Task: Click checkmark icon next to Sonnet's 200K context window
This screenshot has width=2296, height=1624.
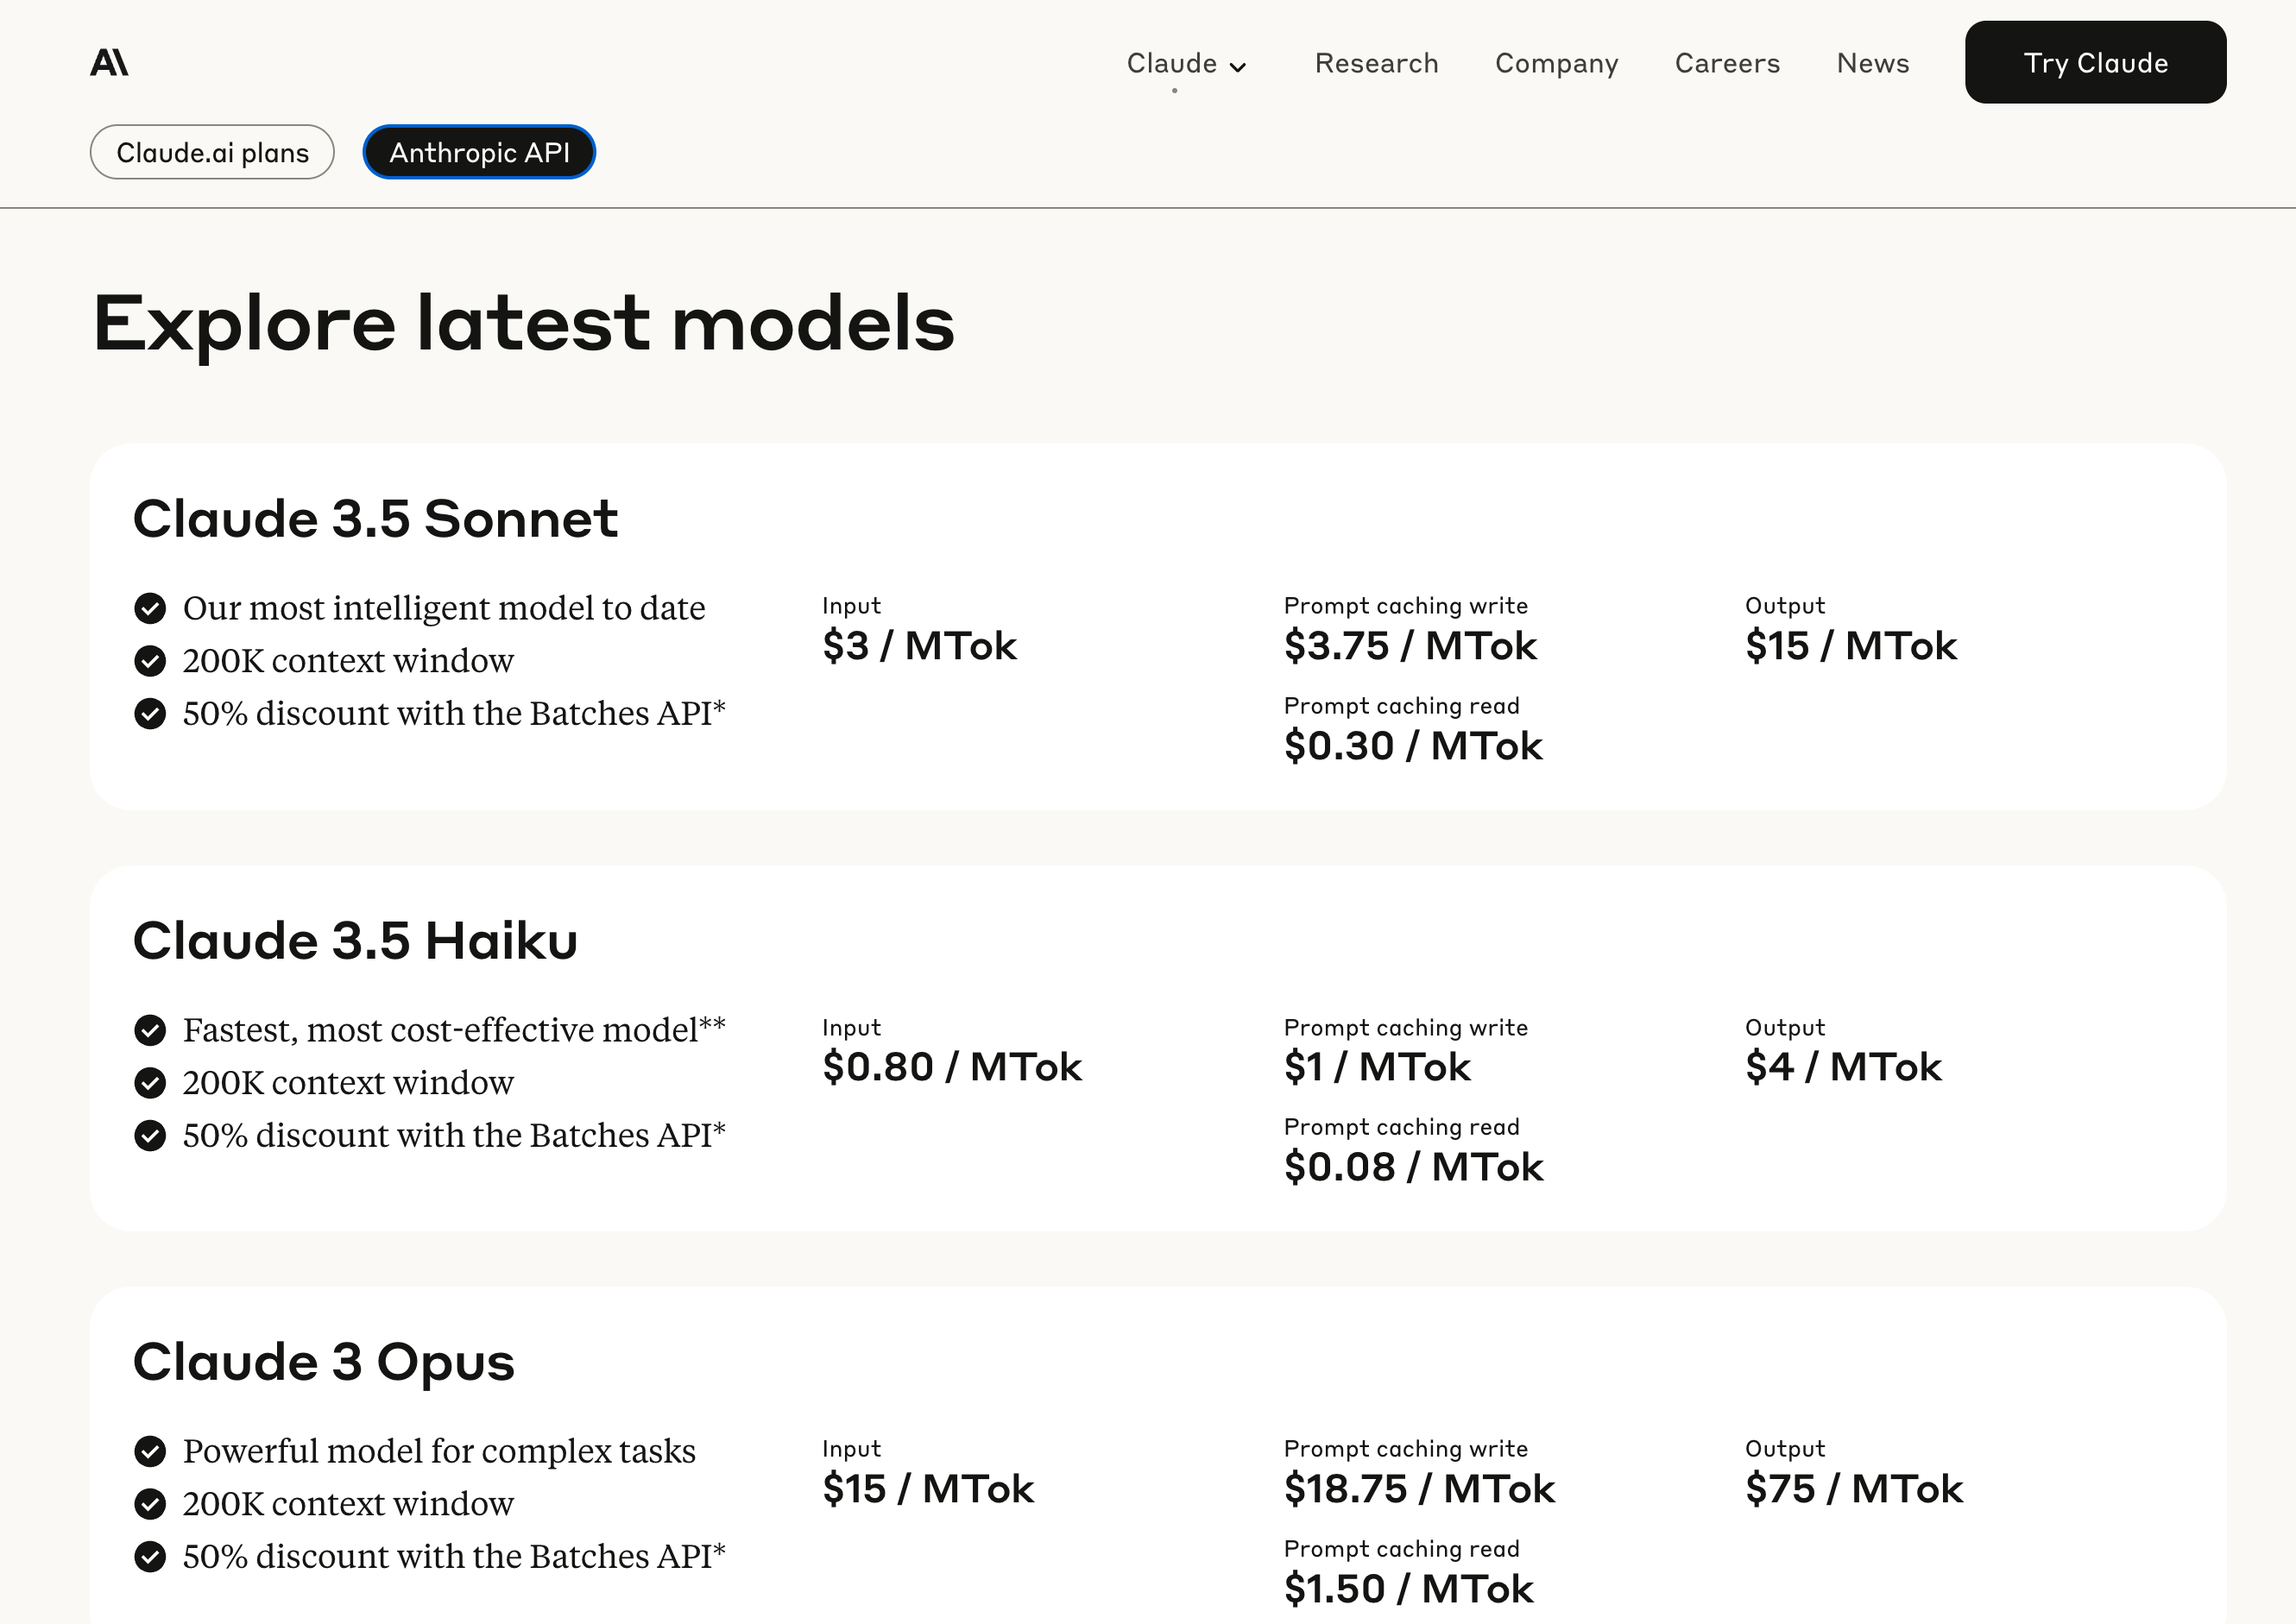Action: pyautogui.click(x=150, y=661)
